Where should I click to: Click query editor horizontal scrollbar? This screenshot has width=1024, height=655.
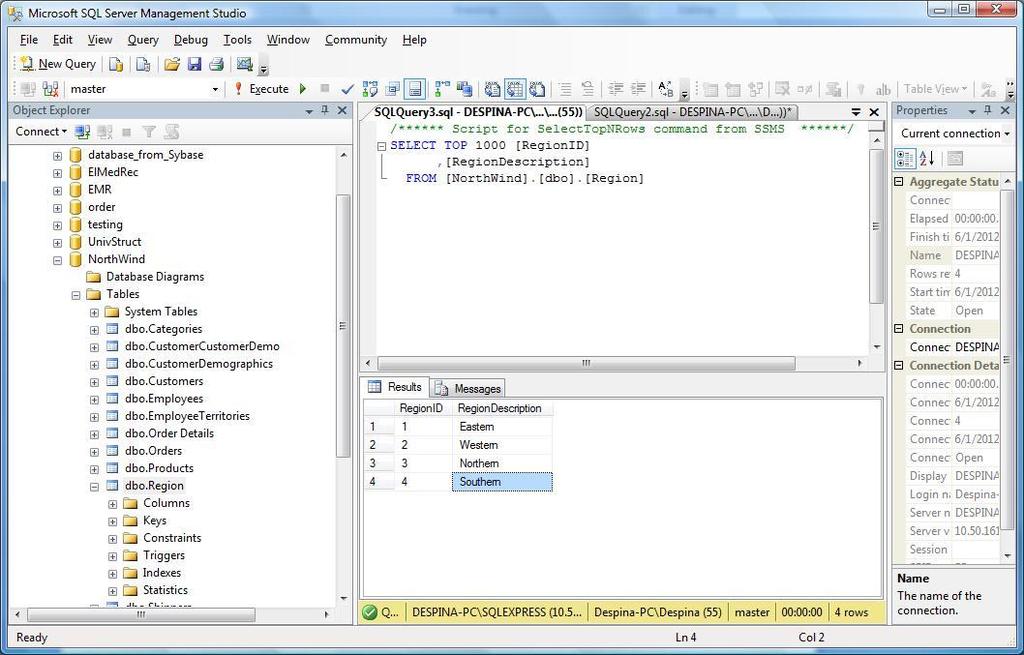(x=586, y=363)
